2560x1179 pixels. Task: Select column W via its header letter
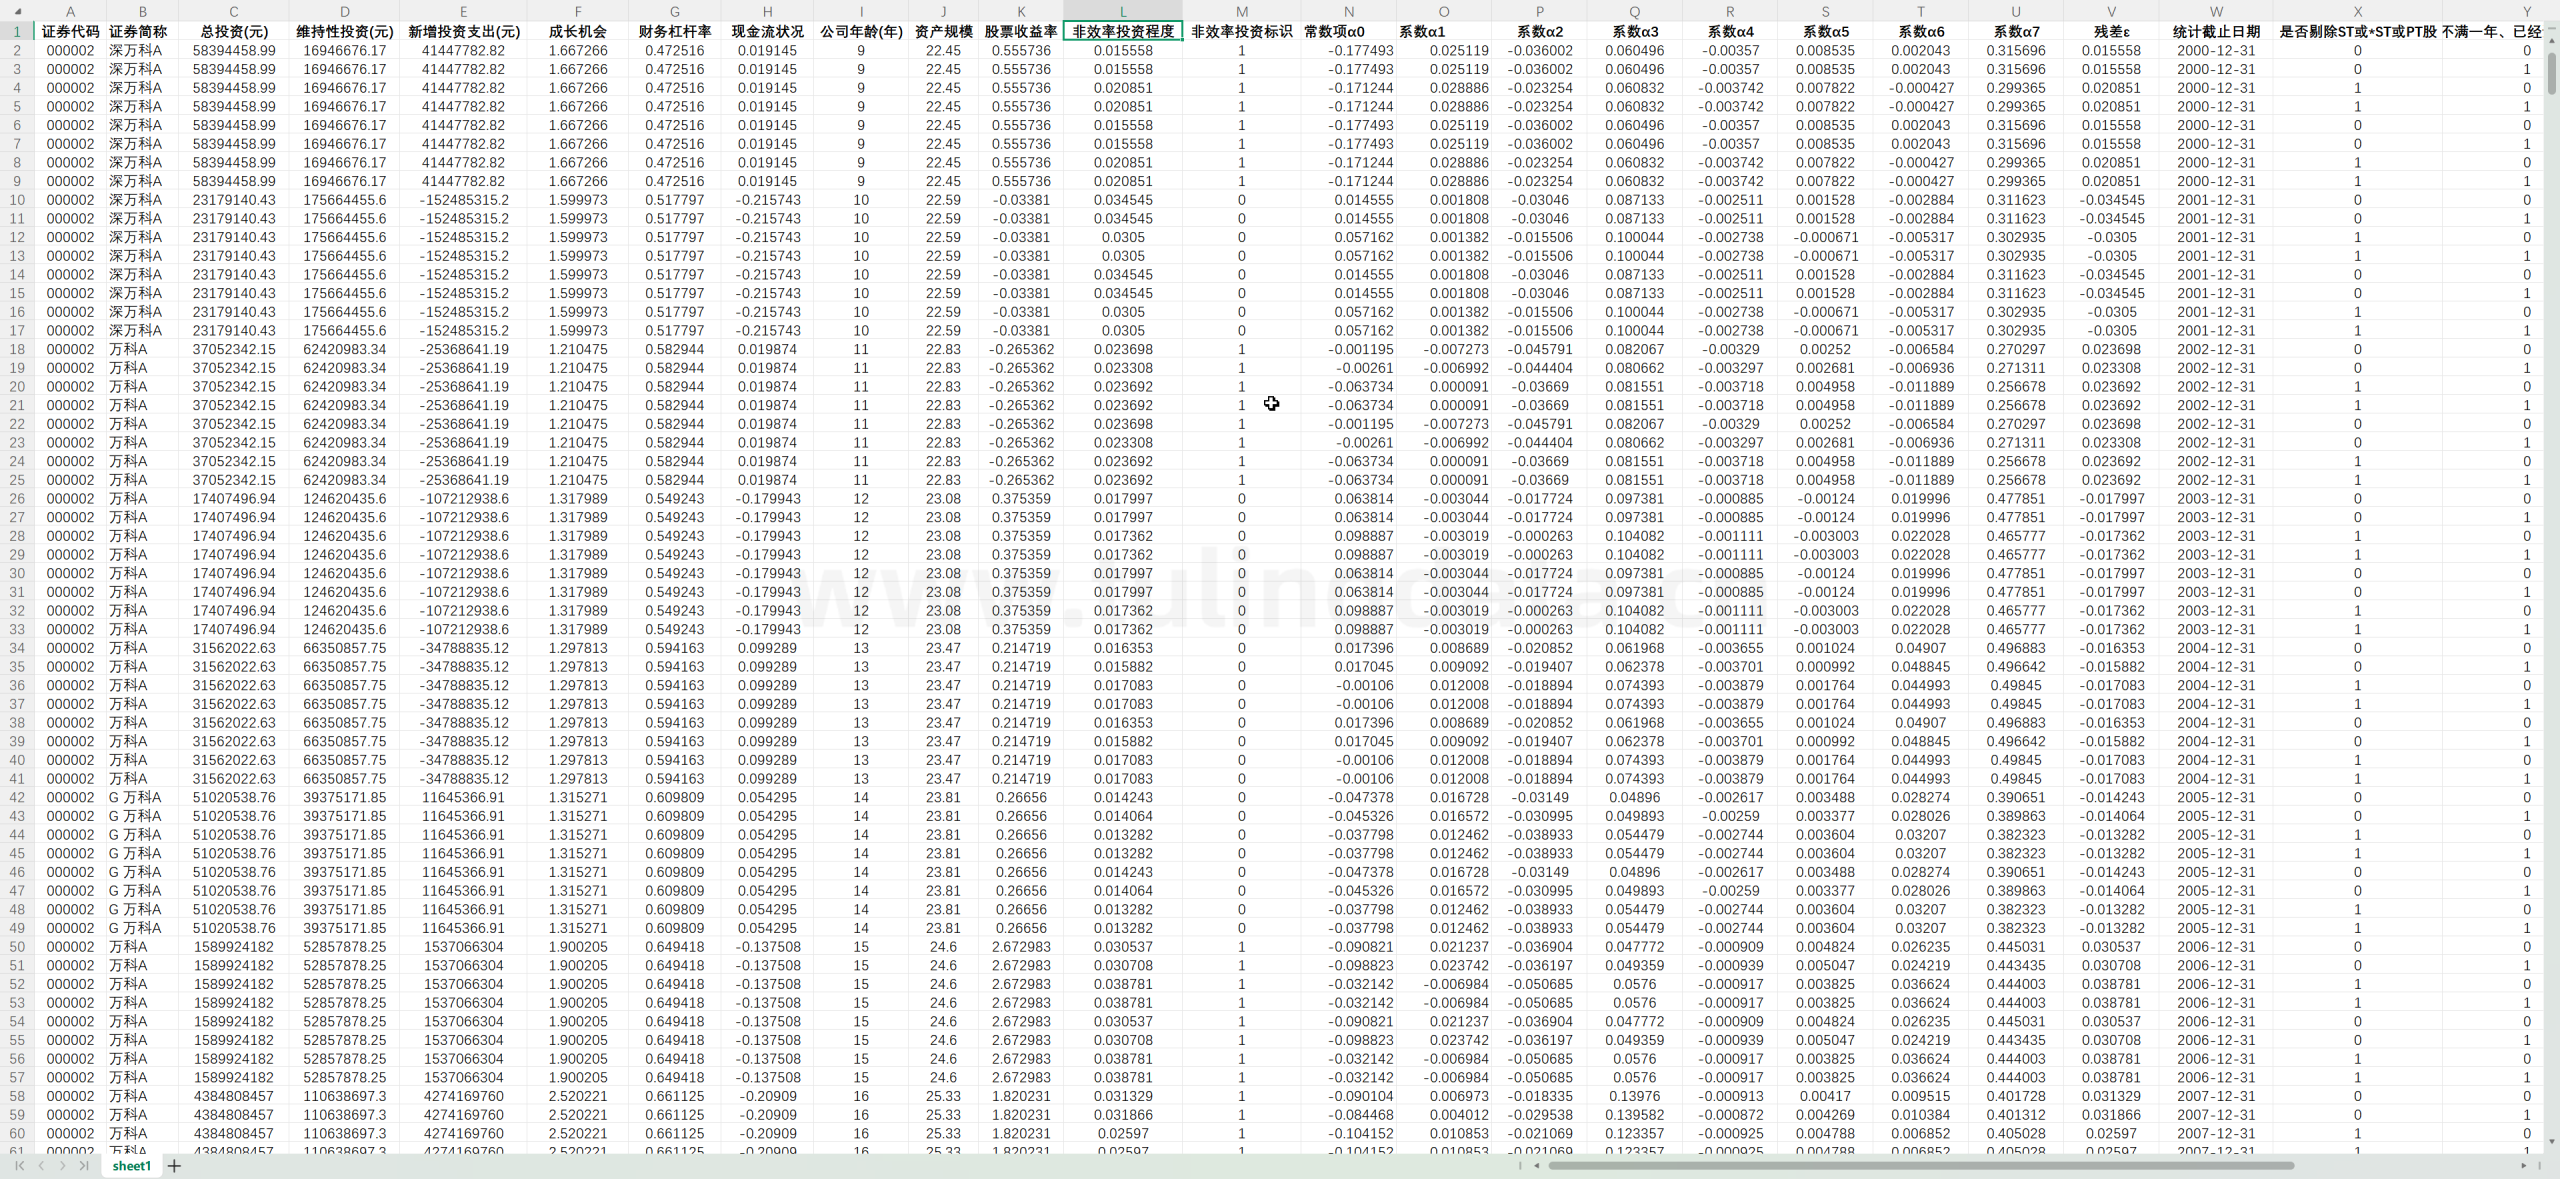tap(2216, 11)
